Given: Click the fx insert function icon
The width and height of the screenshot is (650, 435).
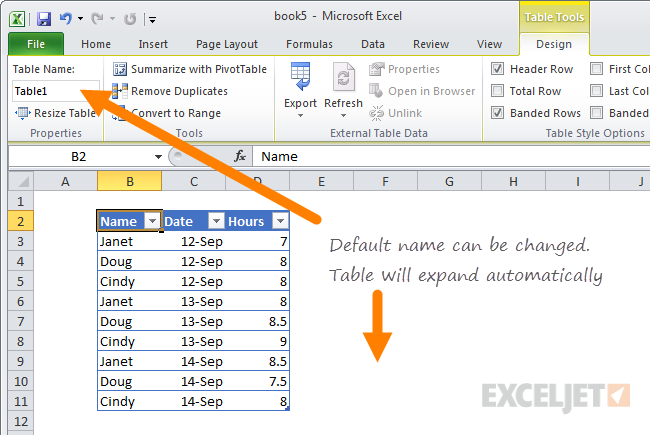Looking at the screenshot, I should point(240,156).
